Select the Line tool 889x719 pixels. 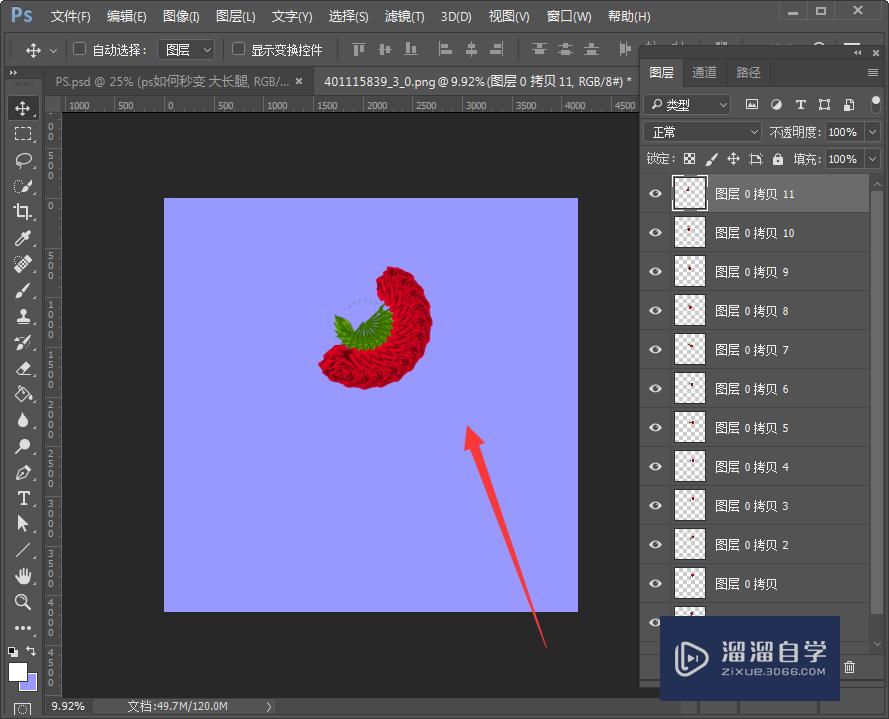point(23,550)
